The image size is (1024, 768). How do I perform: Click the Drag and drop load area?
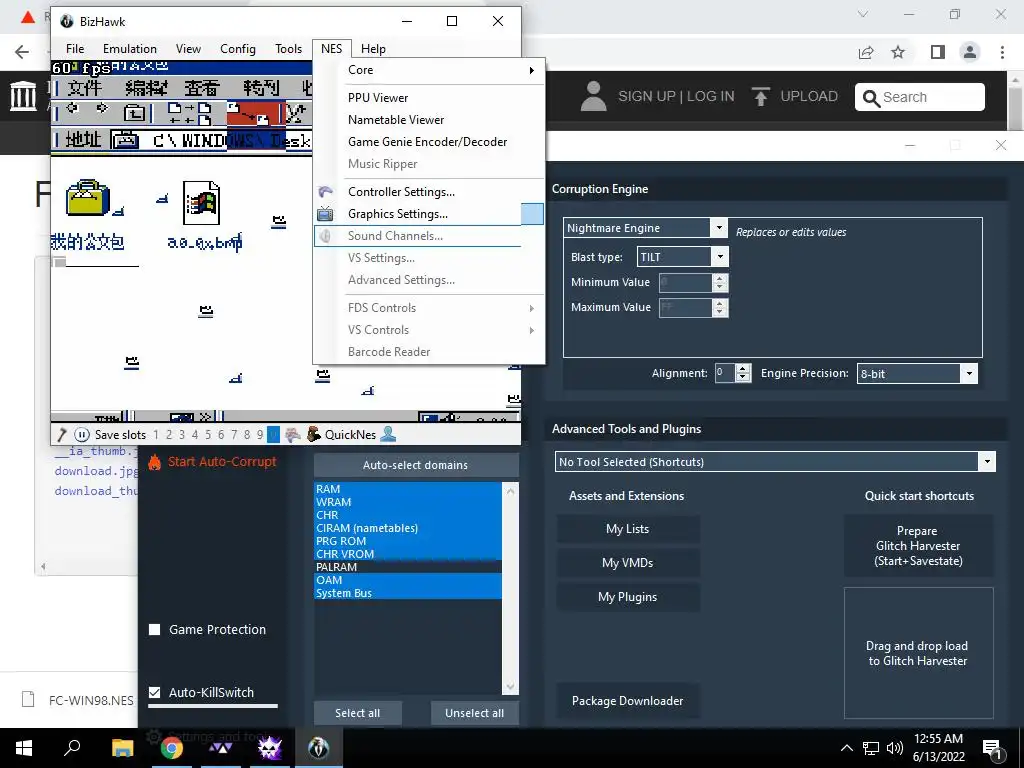coord(918,653)
